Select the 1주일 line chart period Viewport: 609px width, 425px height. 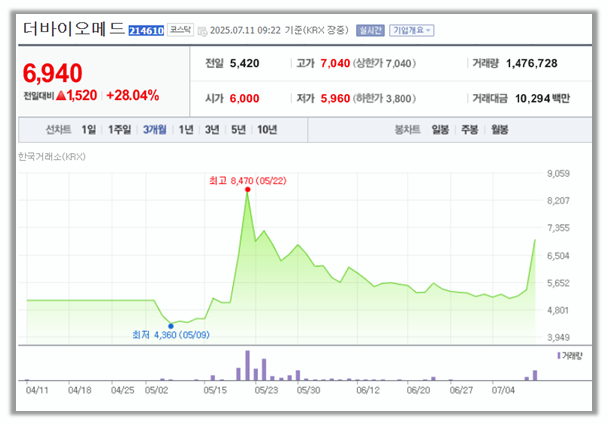coord(119,130)
